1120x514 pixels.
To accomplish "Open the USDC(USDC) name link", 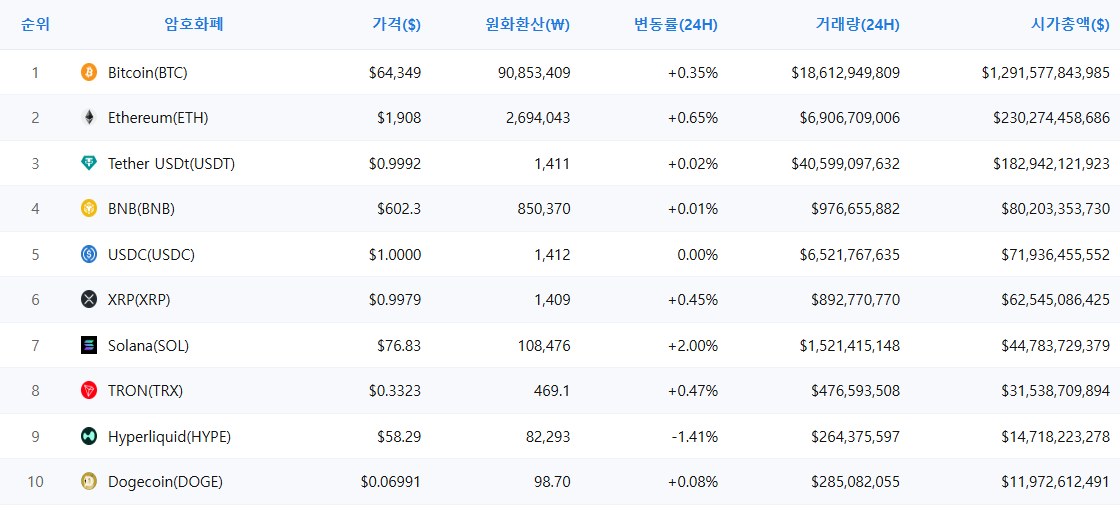I will pyautogui.click(x=151, y=255).
